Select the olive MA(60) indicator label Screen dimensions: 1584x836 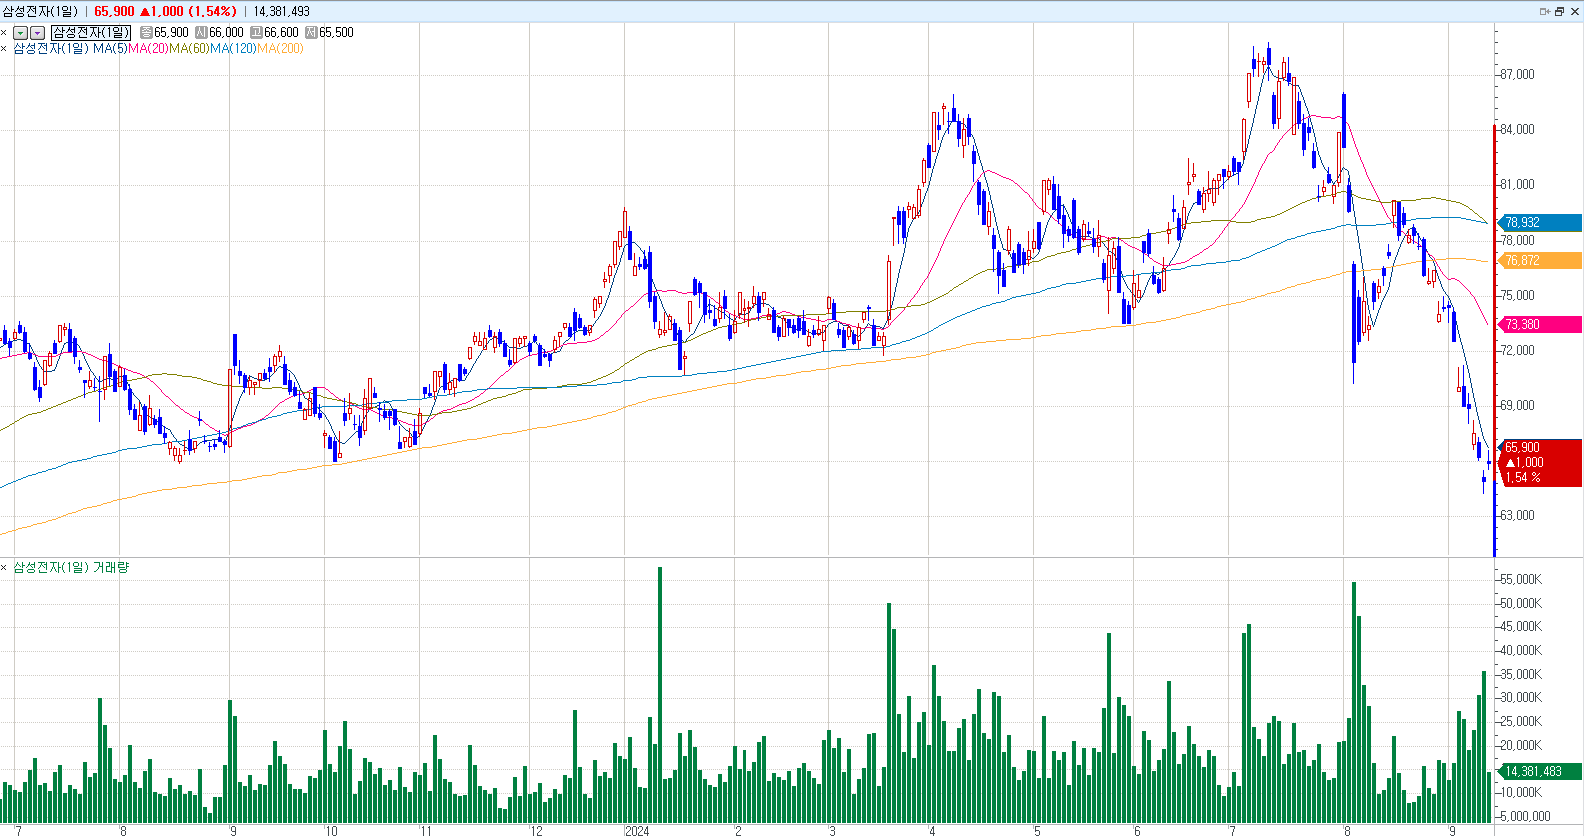(189, 48)
